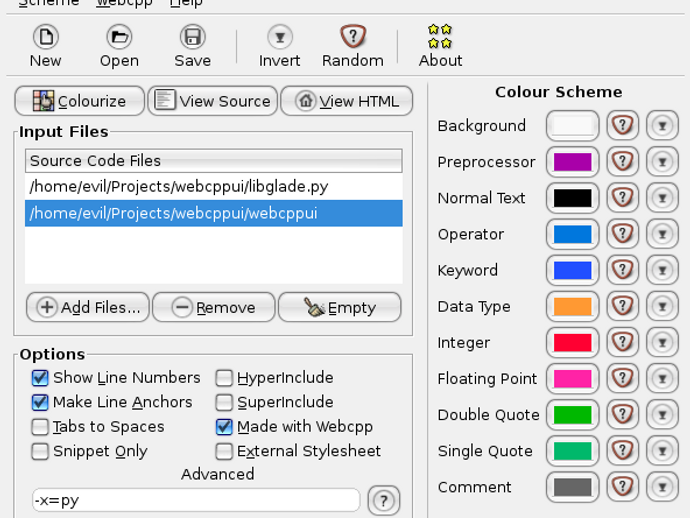This screenshot has height=518, width=690.
Task: Pick the Integer red swatch
Action: coord(572,342)
